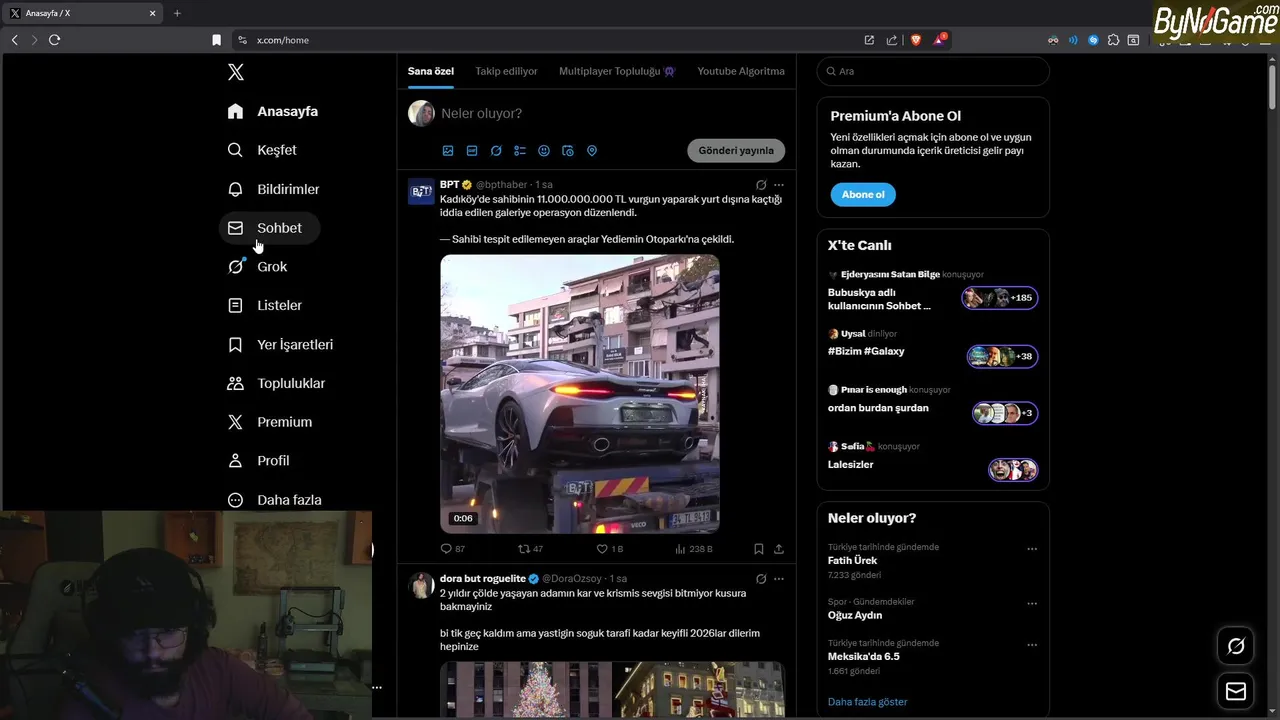Reply to the BPT post (87)
1280x720 pixels.
(x=453, y=549)
